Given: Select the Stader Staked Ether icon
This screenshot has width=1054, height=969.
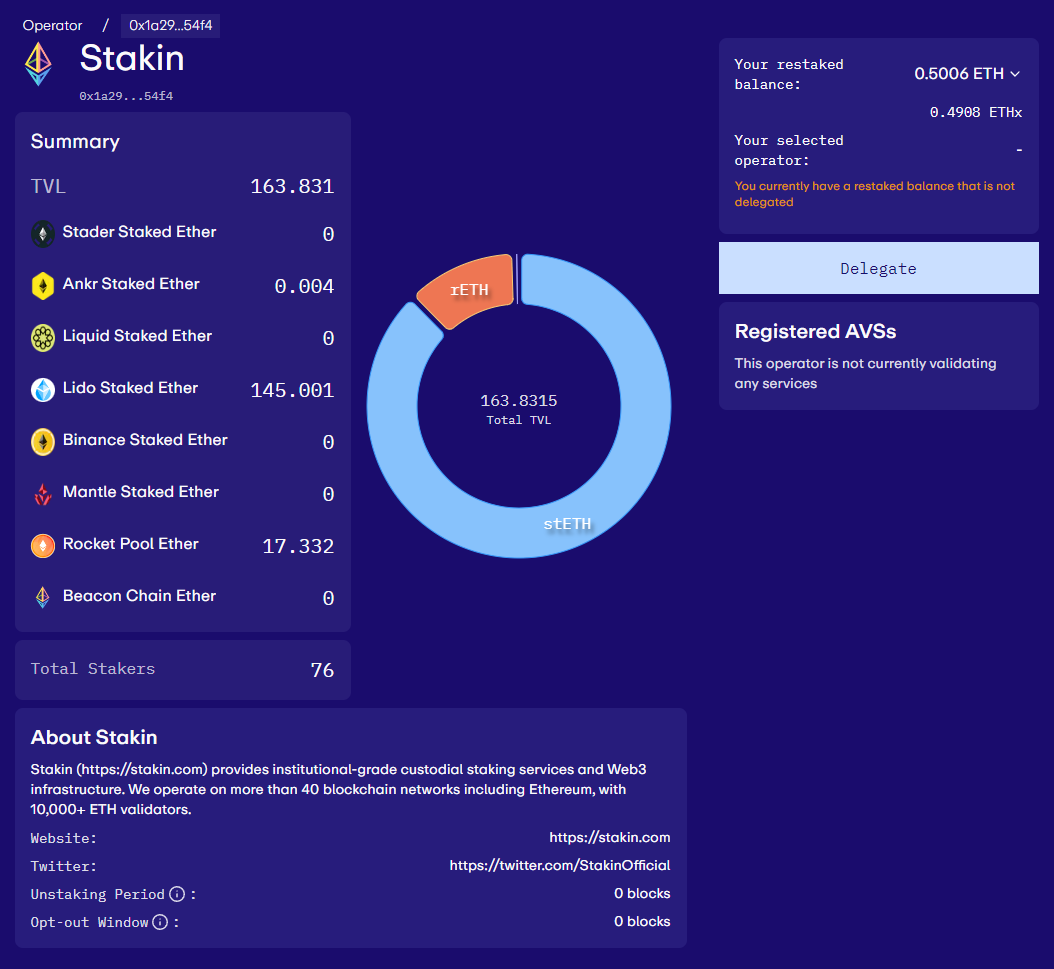Looking at the screenshot, I should coord(41,232).
